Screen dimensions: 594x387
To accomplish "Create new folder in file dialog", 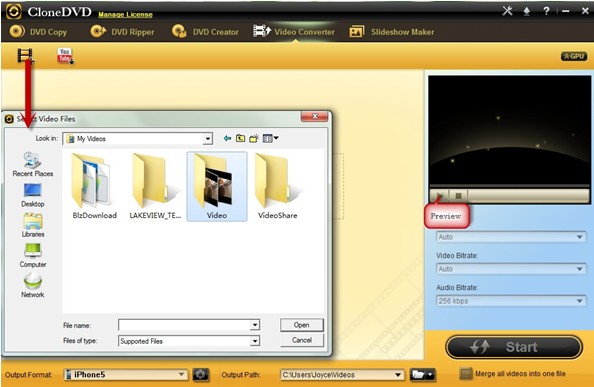I will point(253,139).
